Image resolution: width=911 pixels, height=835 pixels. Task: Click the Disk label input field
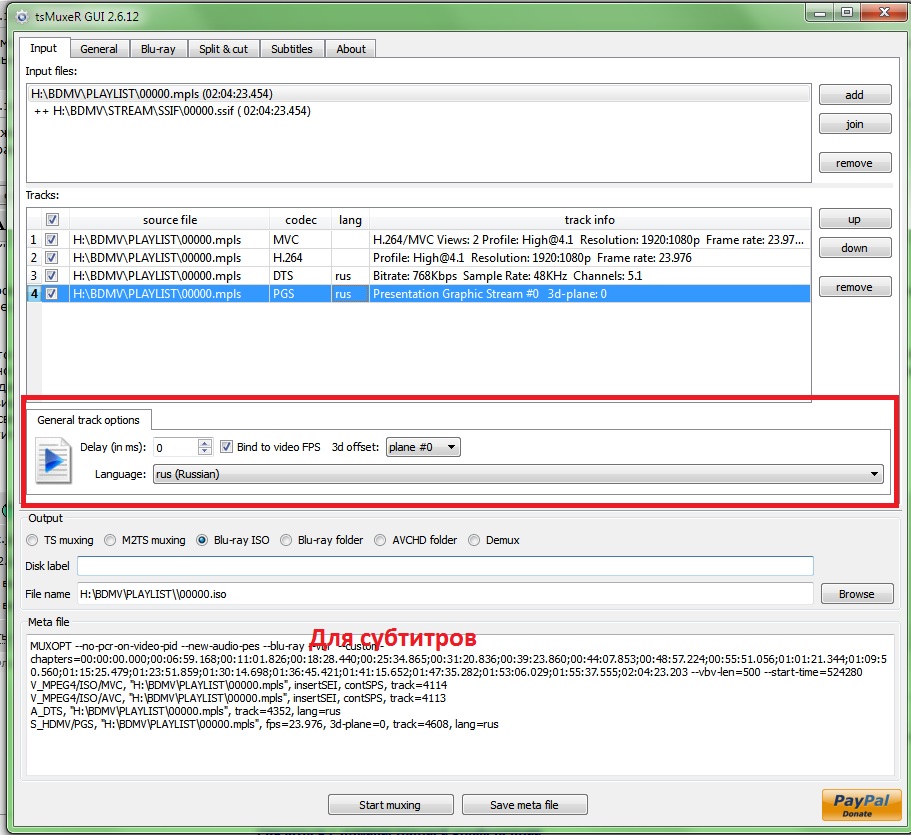[445, 566]
